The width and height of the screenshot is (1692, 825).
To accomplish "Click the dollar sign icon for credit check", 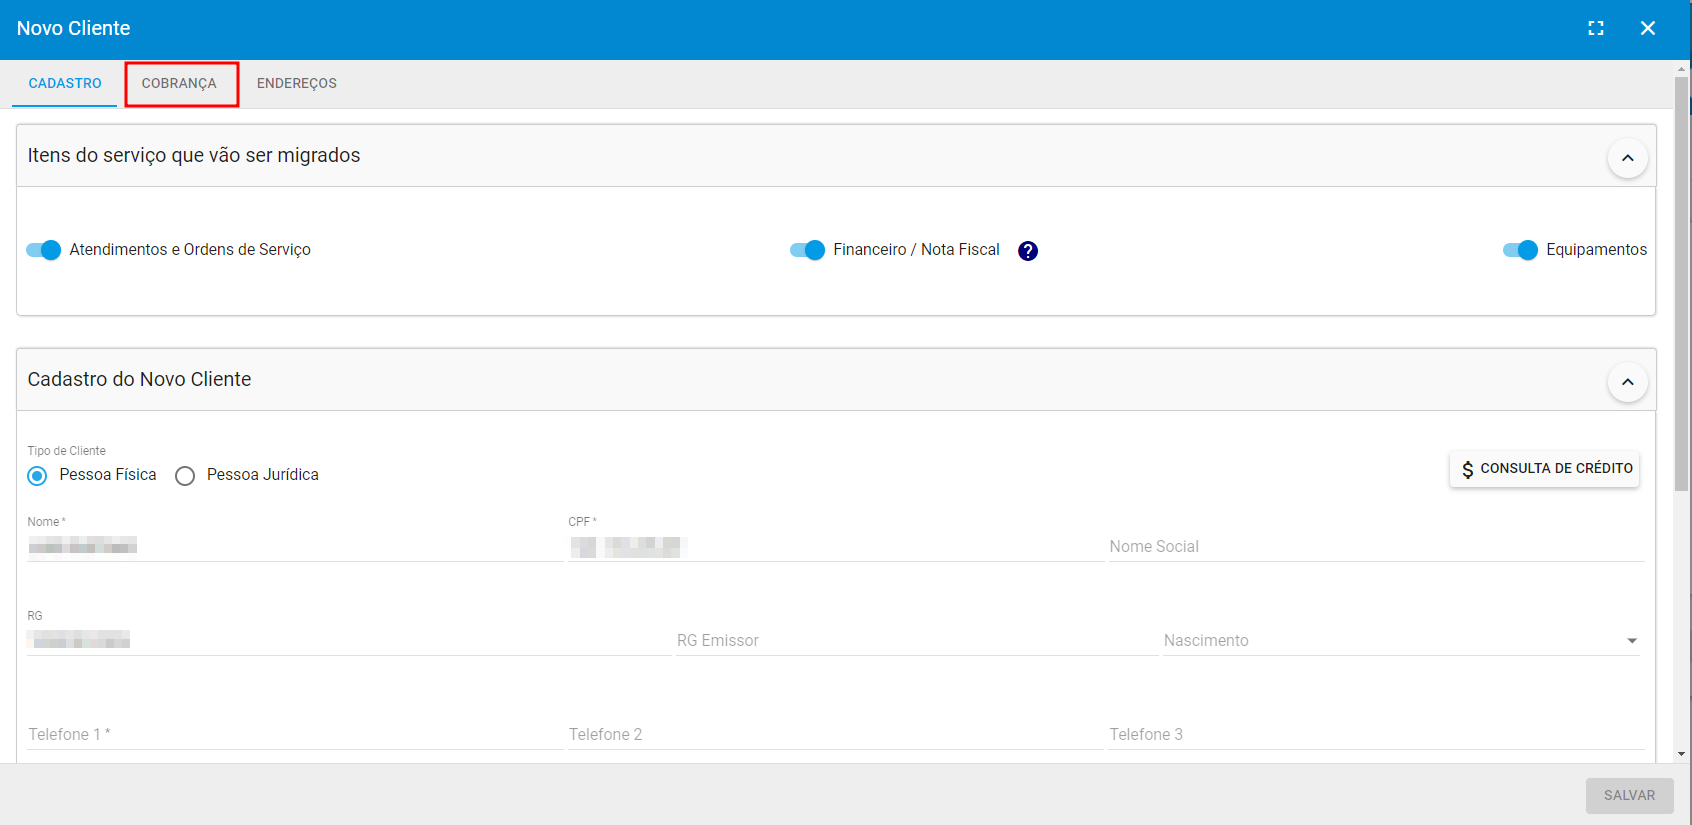I will coord(1467,469).
